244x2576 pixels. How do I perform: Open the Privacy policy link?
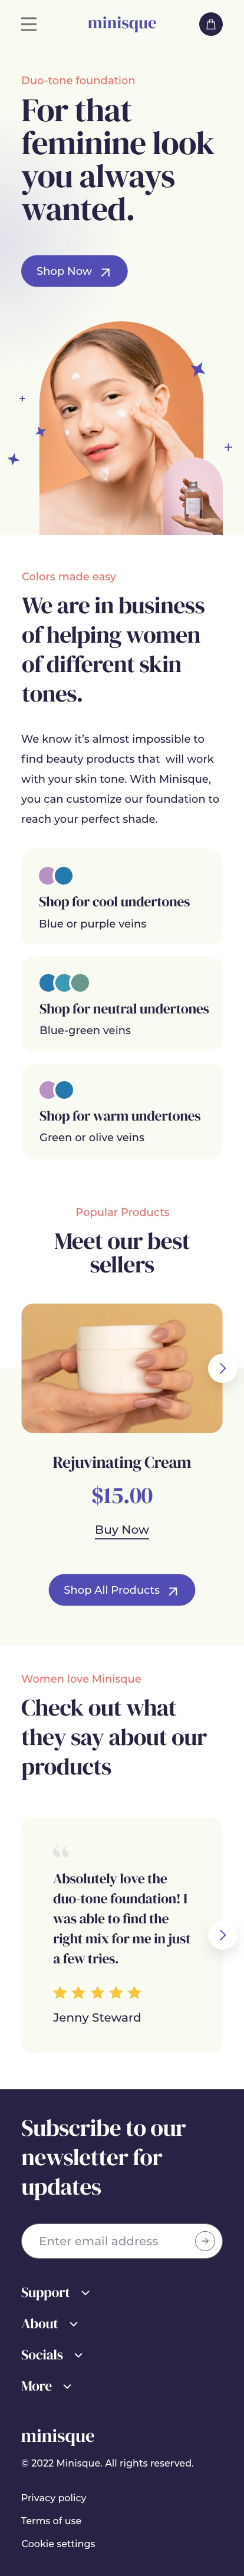pos(54,2497)
